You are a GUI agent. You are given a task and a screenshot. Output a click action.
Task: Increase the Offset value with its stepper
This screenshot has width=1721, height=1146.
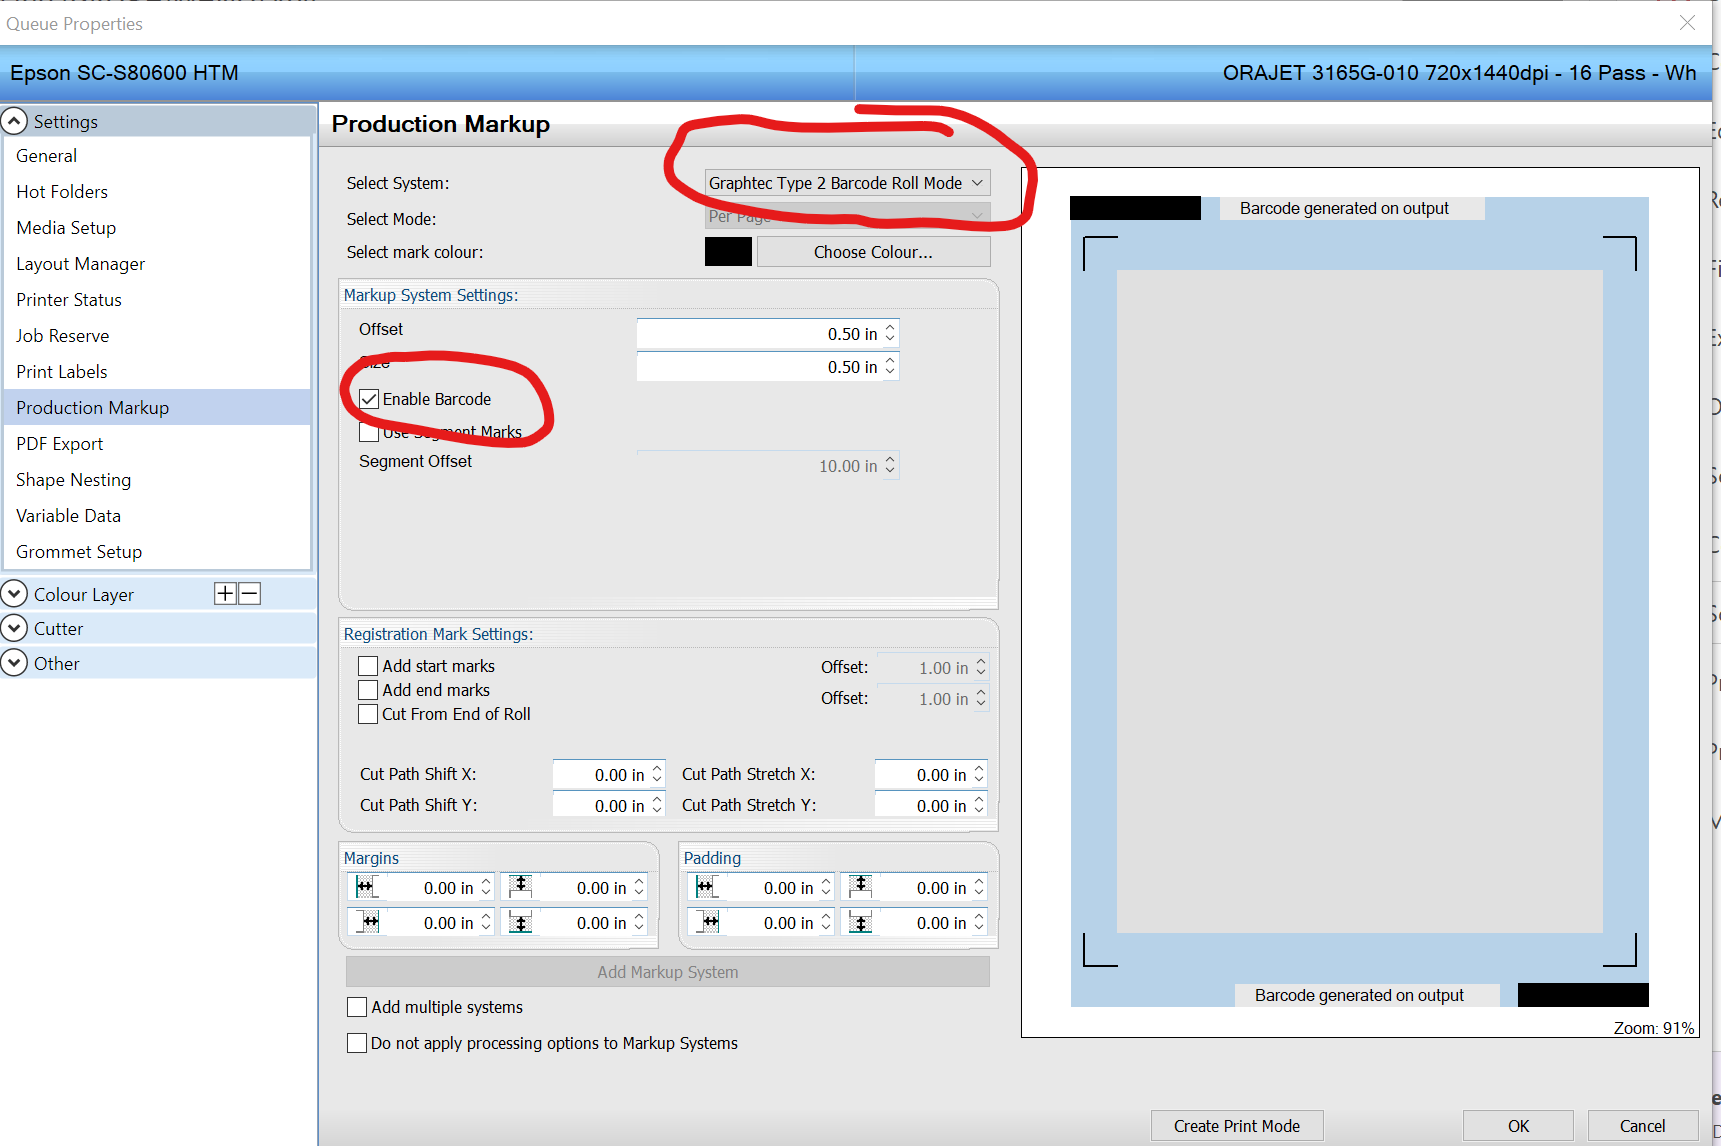pyautogui.click(x=888, y=328)
